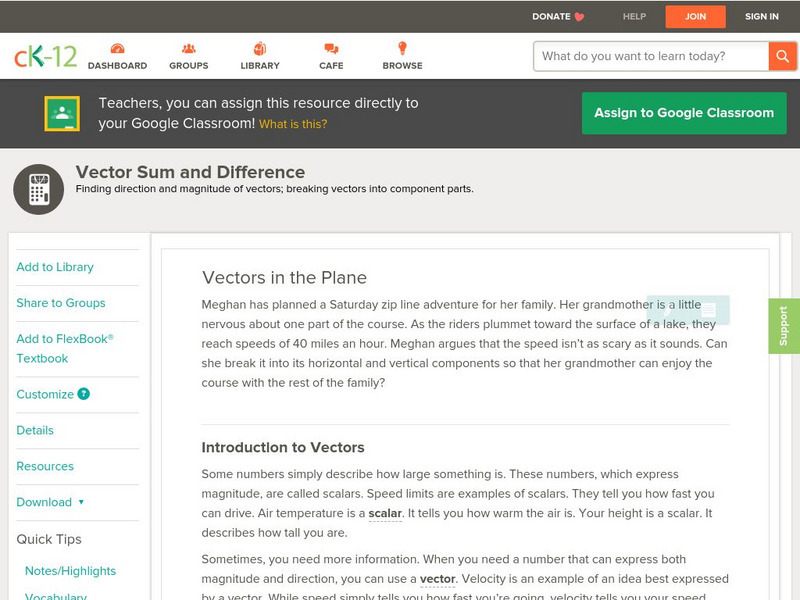Open the "What is this?" link
Viewport: 800px width, 600px height.
coord(293,124)
